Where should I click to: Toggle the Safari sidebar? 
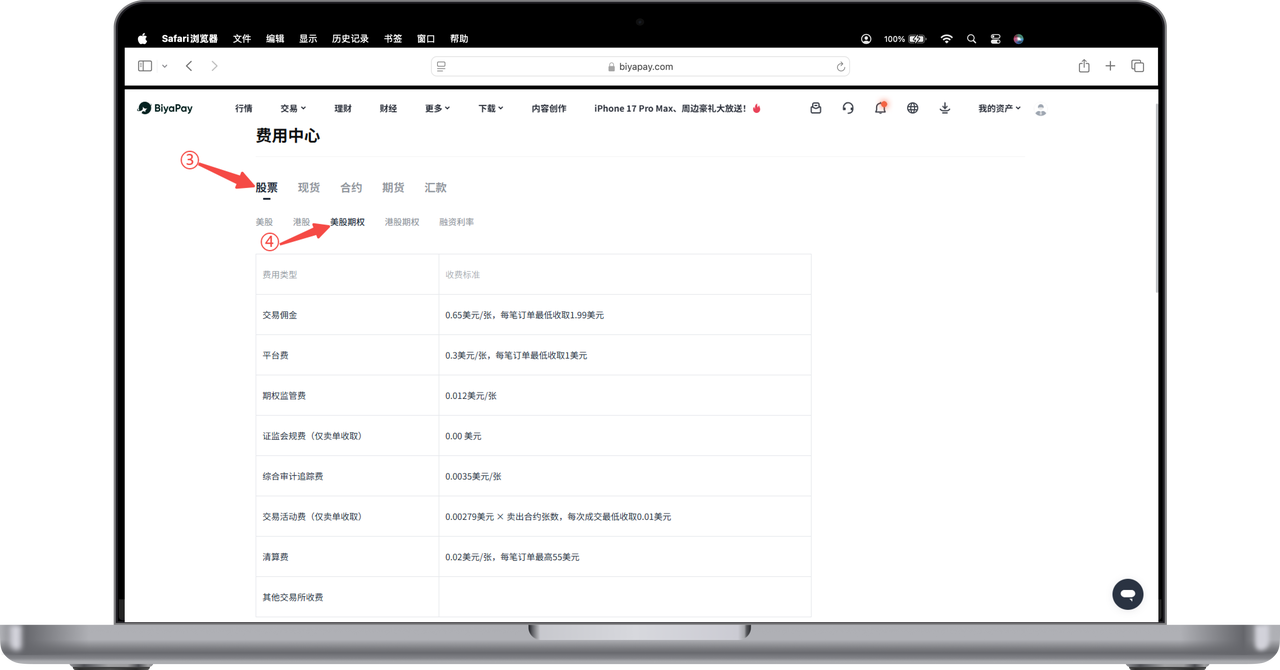point(145,66)
